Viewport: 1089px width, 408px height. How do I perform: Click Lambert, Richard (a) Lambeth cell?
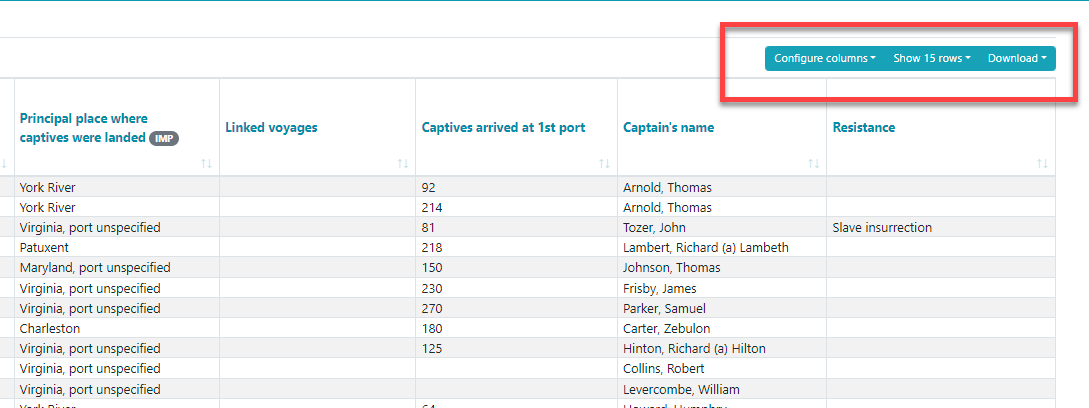point(706,248)
